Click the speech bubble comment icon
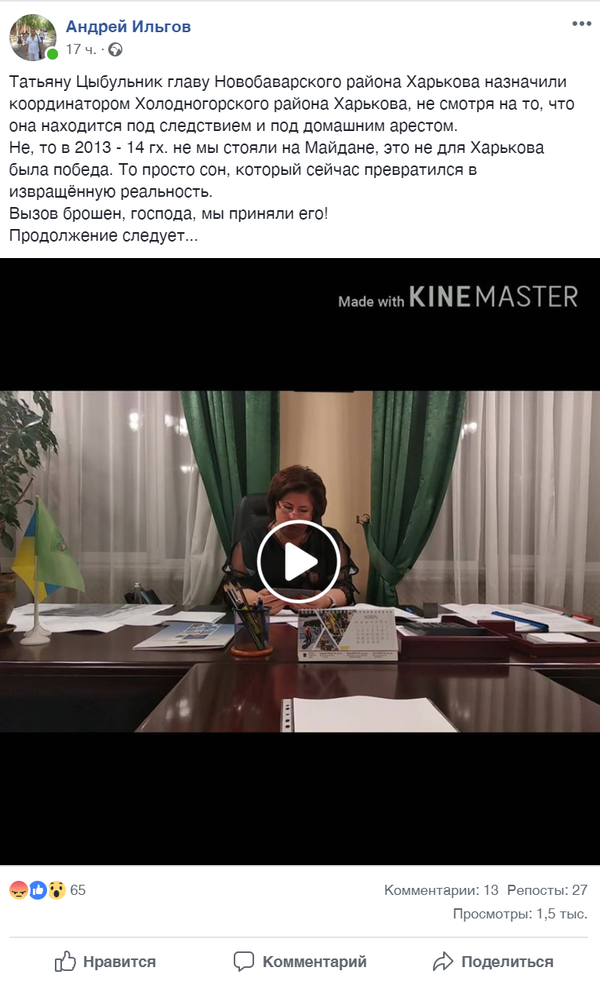Viewport: 600px width, 982px height. pyautogui.click(x=244, y=961)
